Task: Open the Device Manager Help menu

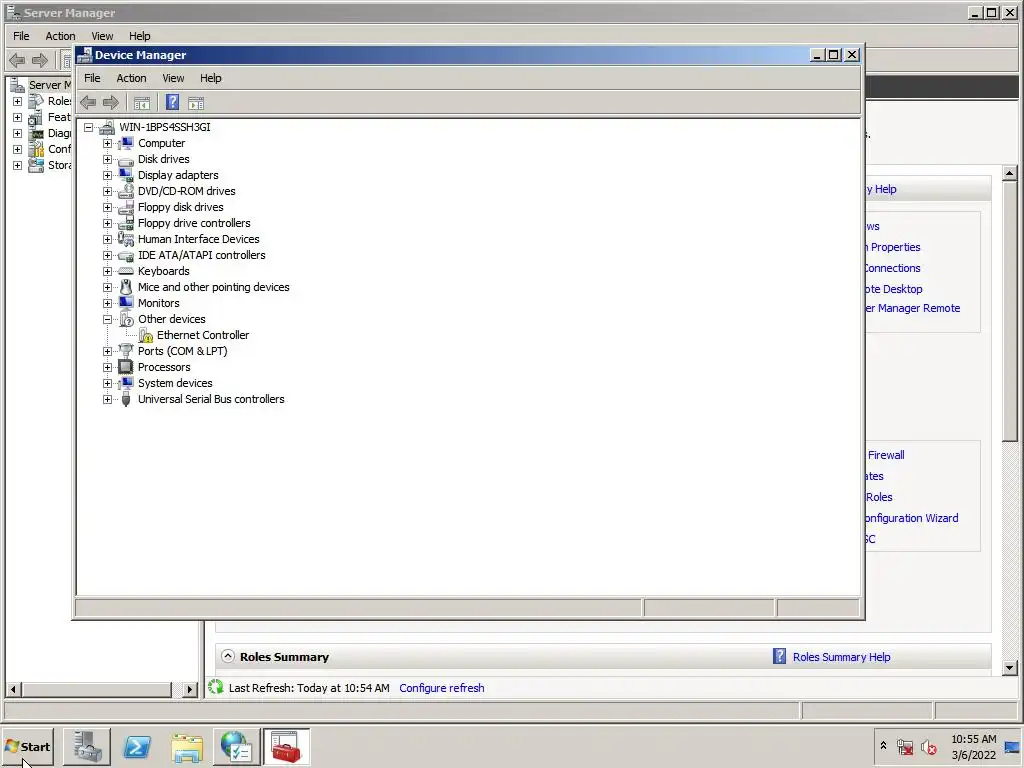Action: click(210, 78)
